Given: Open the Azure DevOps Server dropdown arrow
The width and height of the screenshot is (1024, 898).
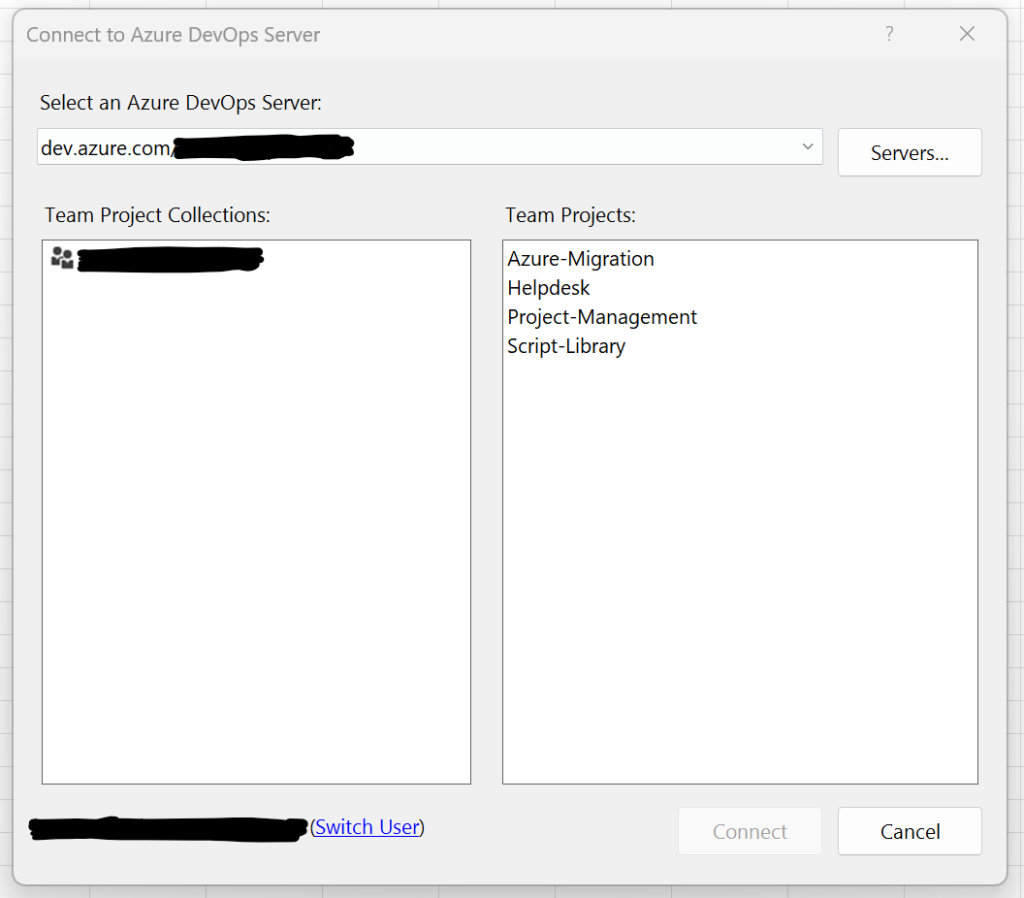Looking at the screenshot, I should 807,147.
